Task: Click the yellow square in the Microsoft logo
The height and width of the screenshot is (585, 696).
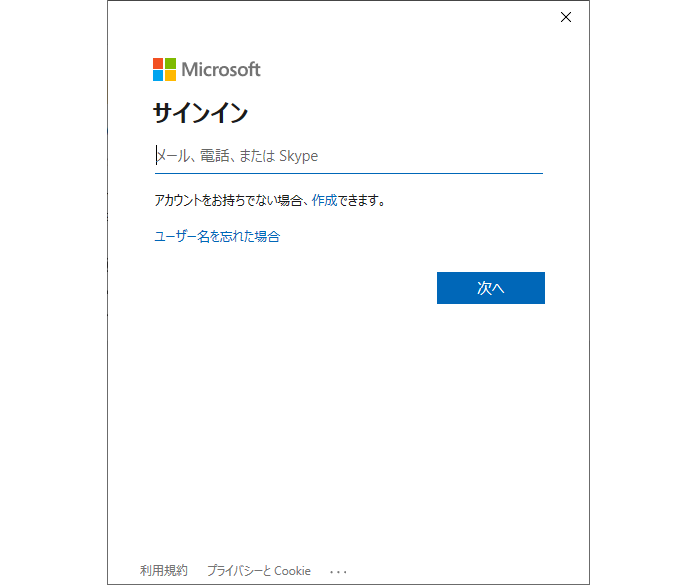Action: click(x=170, y=75)
